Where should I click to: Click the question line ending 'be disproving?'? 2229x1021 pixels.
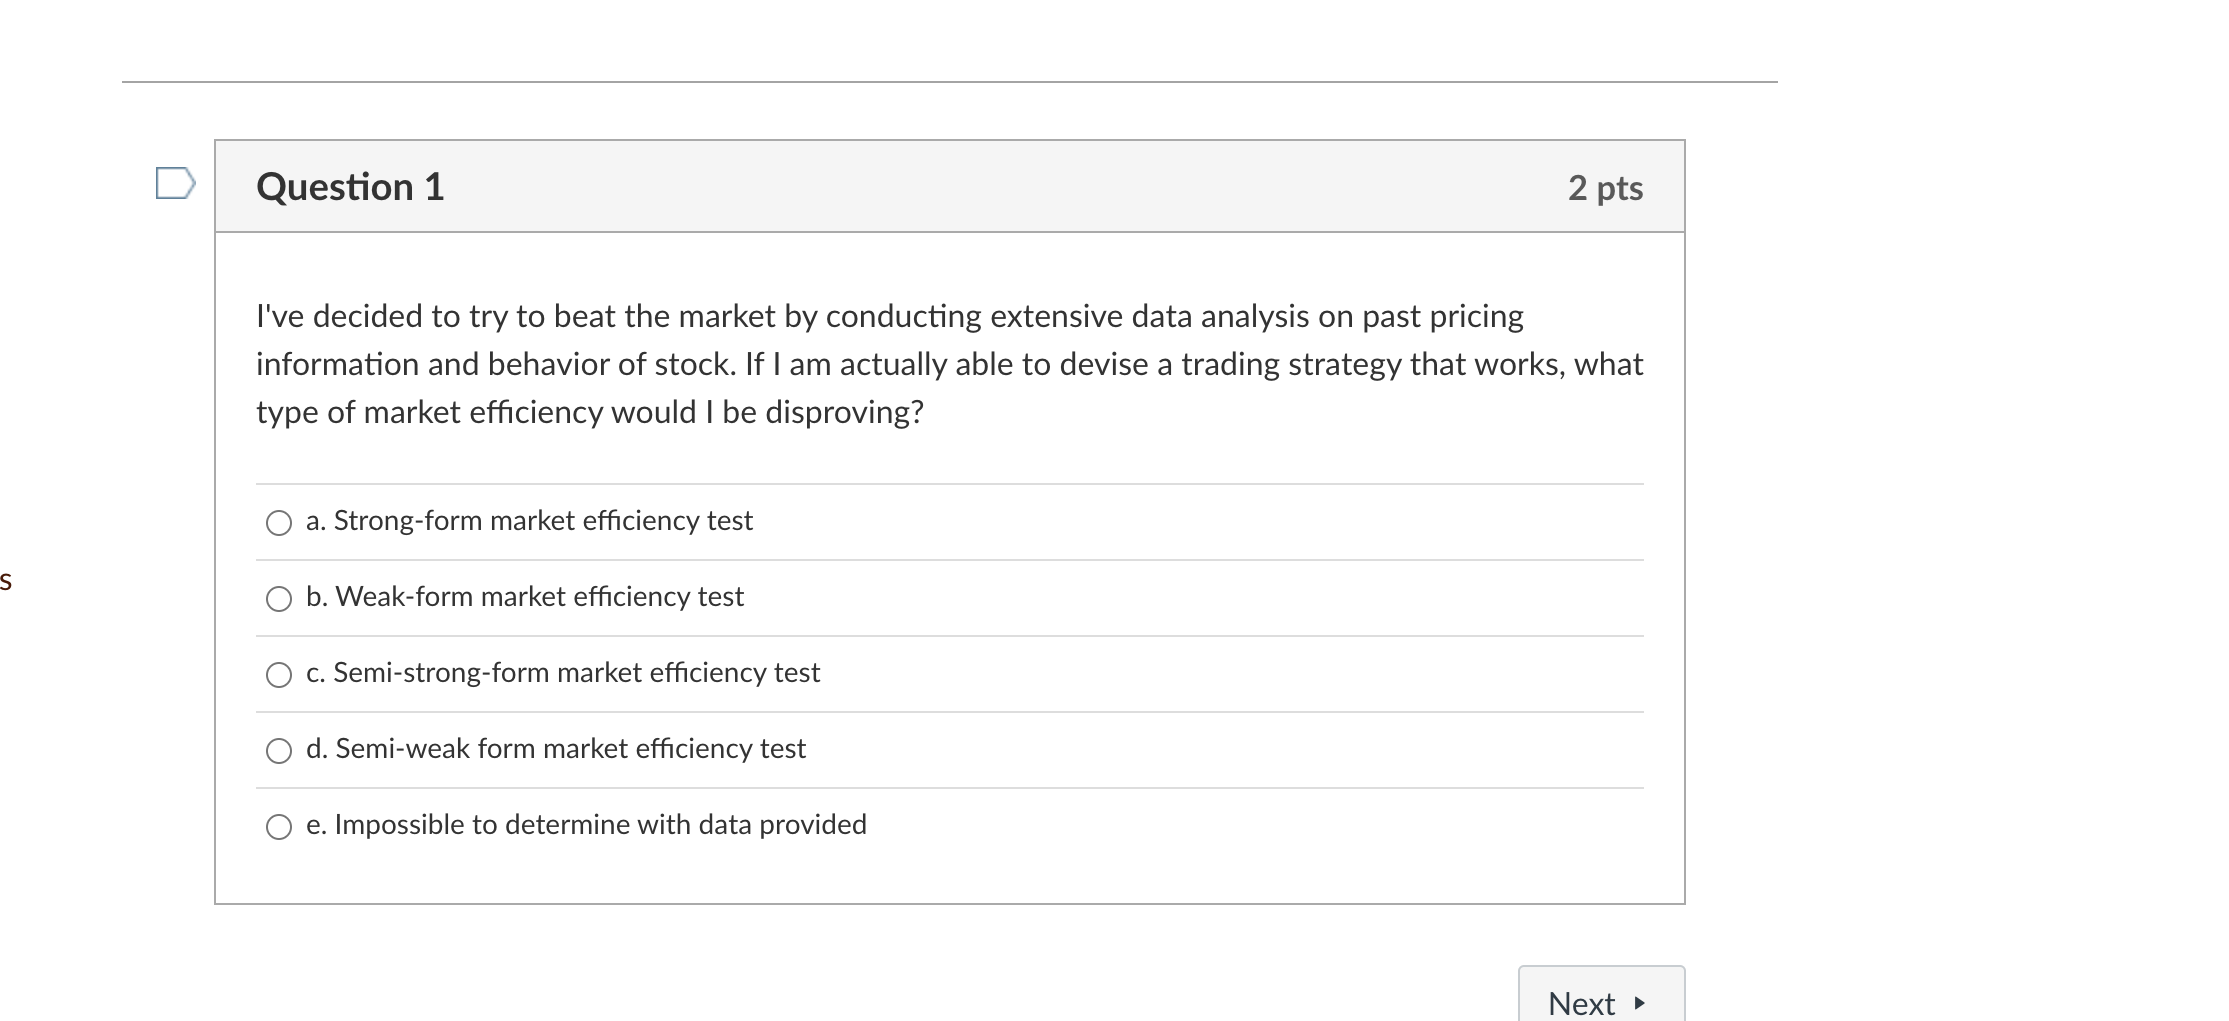point(589,412)
